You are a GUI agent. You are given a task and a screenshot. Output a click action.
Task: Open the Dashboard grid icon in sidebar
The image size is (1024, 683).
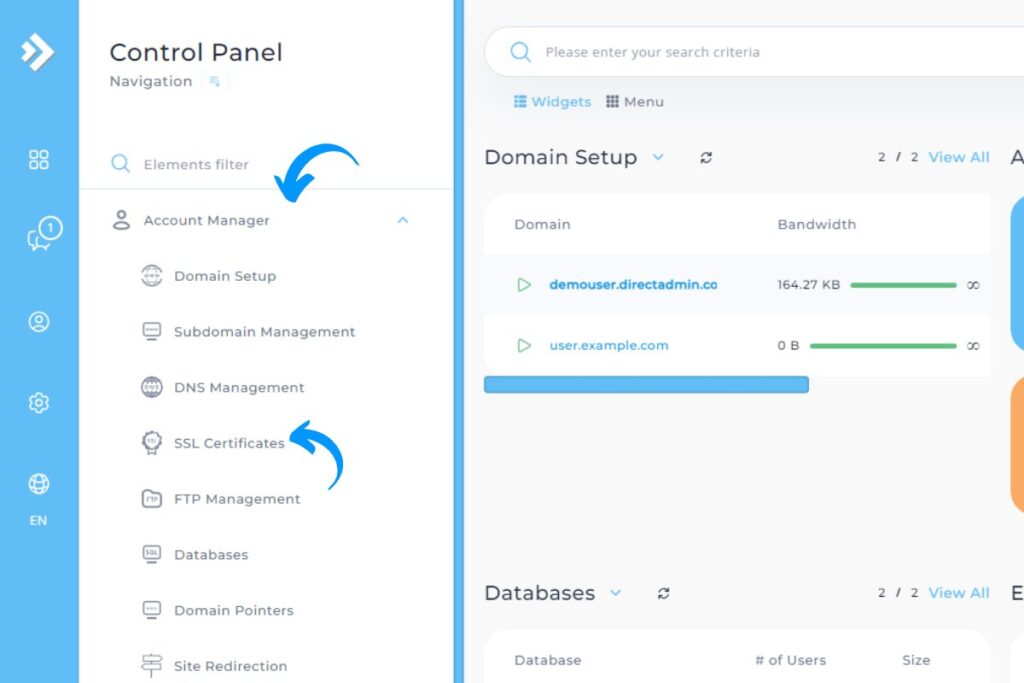pos(38,158)
